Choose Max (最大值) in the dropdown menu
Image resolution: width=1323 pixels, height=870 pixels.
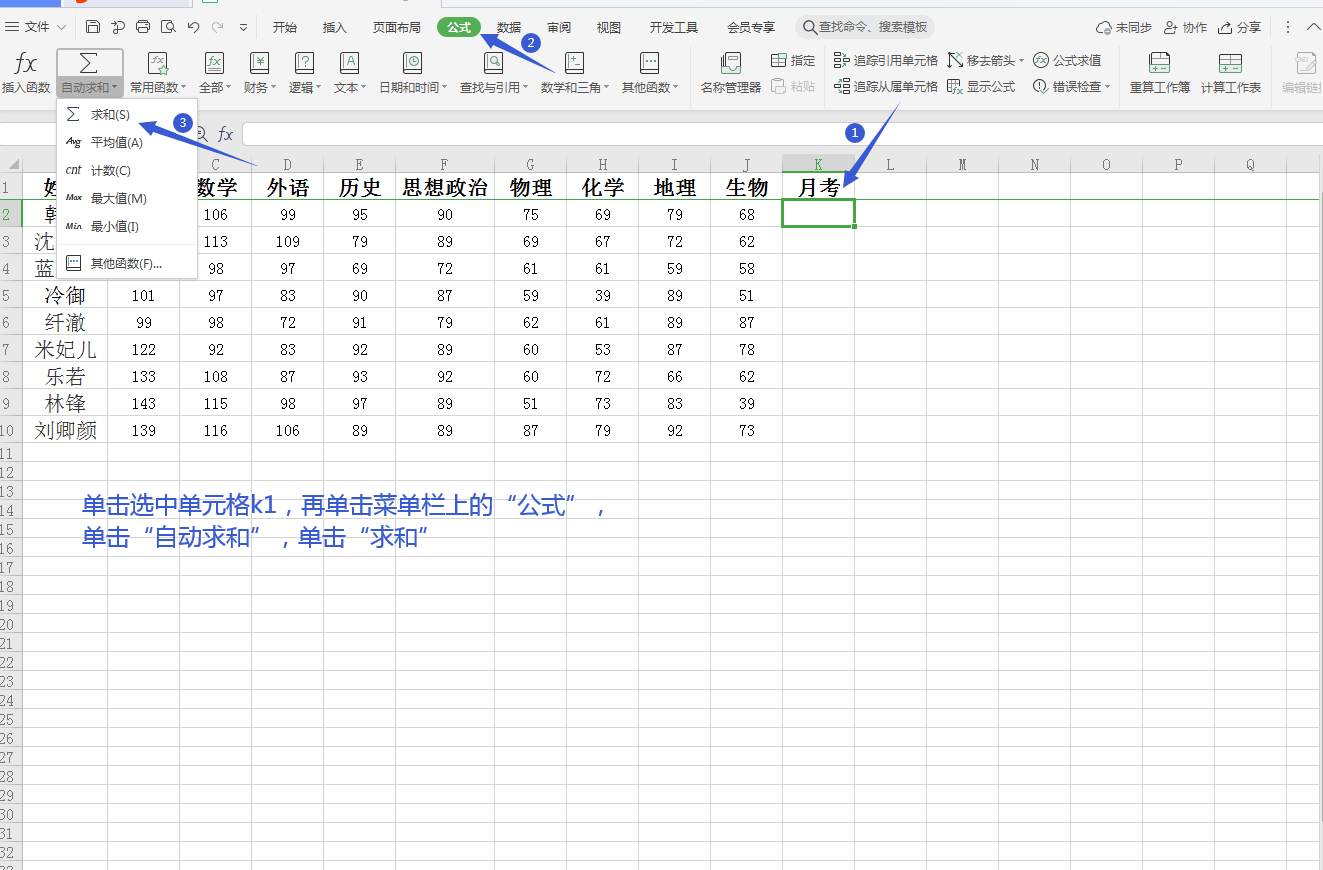pos(127,199)
